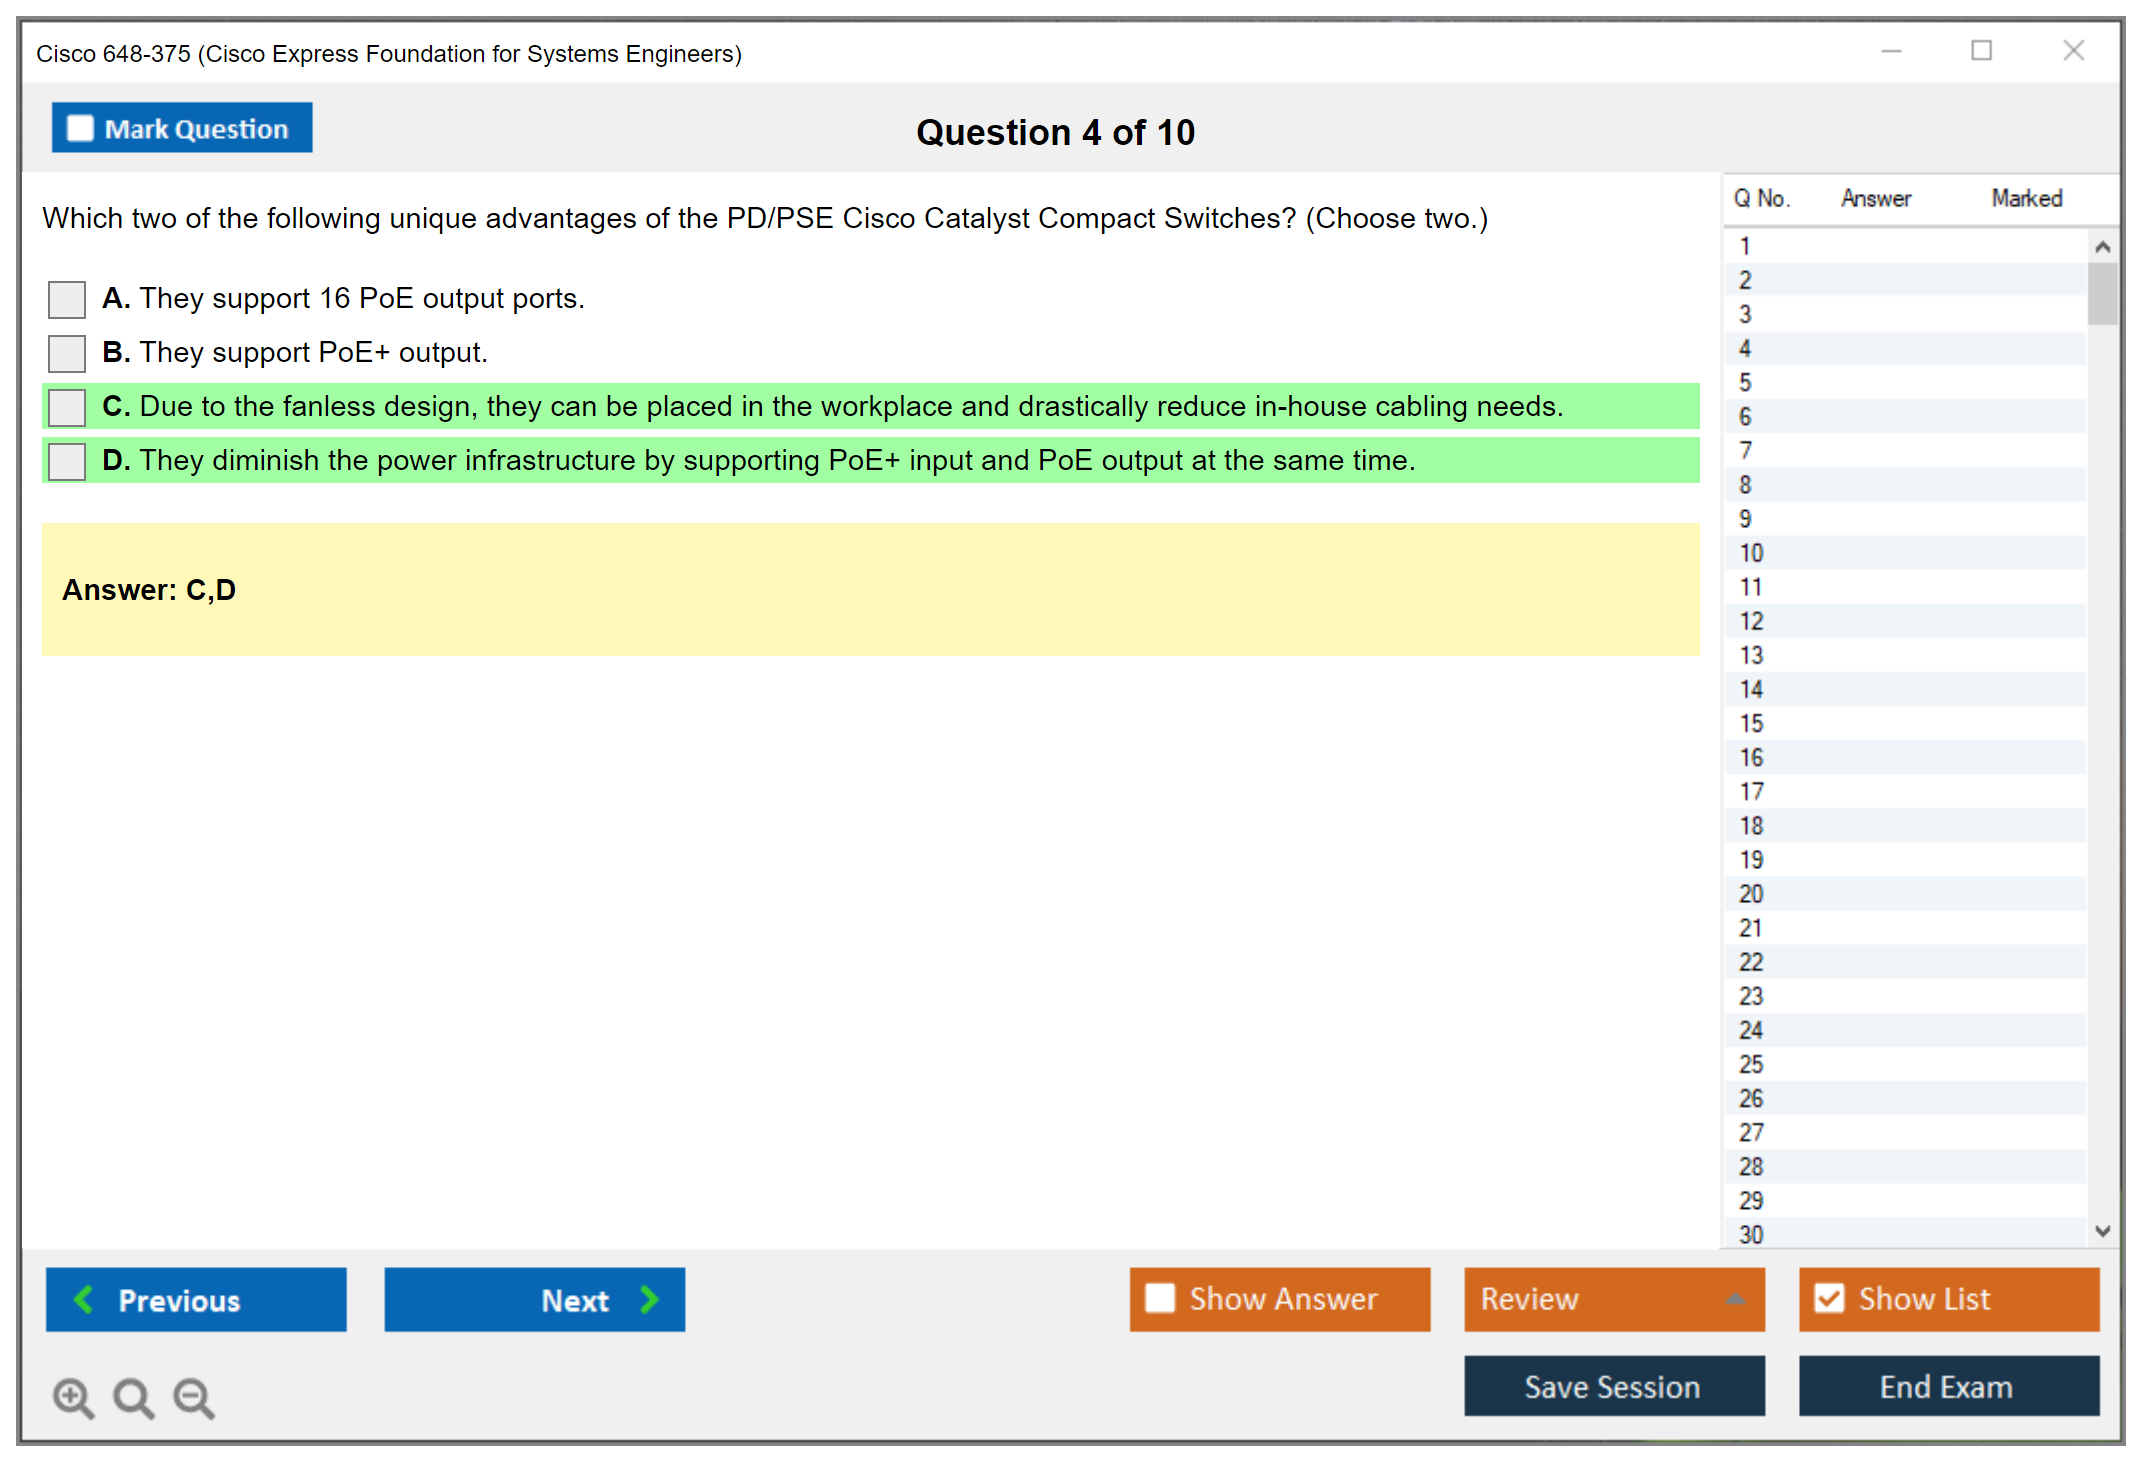This screenshot has width=2150, height=1470.
Task: Tick checkbox for option D PoE+ input
Action: tap(67, 461)
